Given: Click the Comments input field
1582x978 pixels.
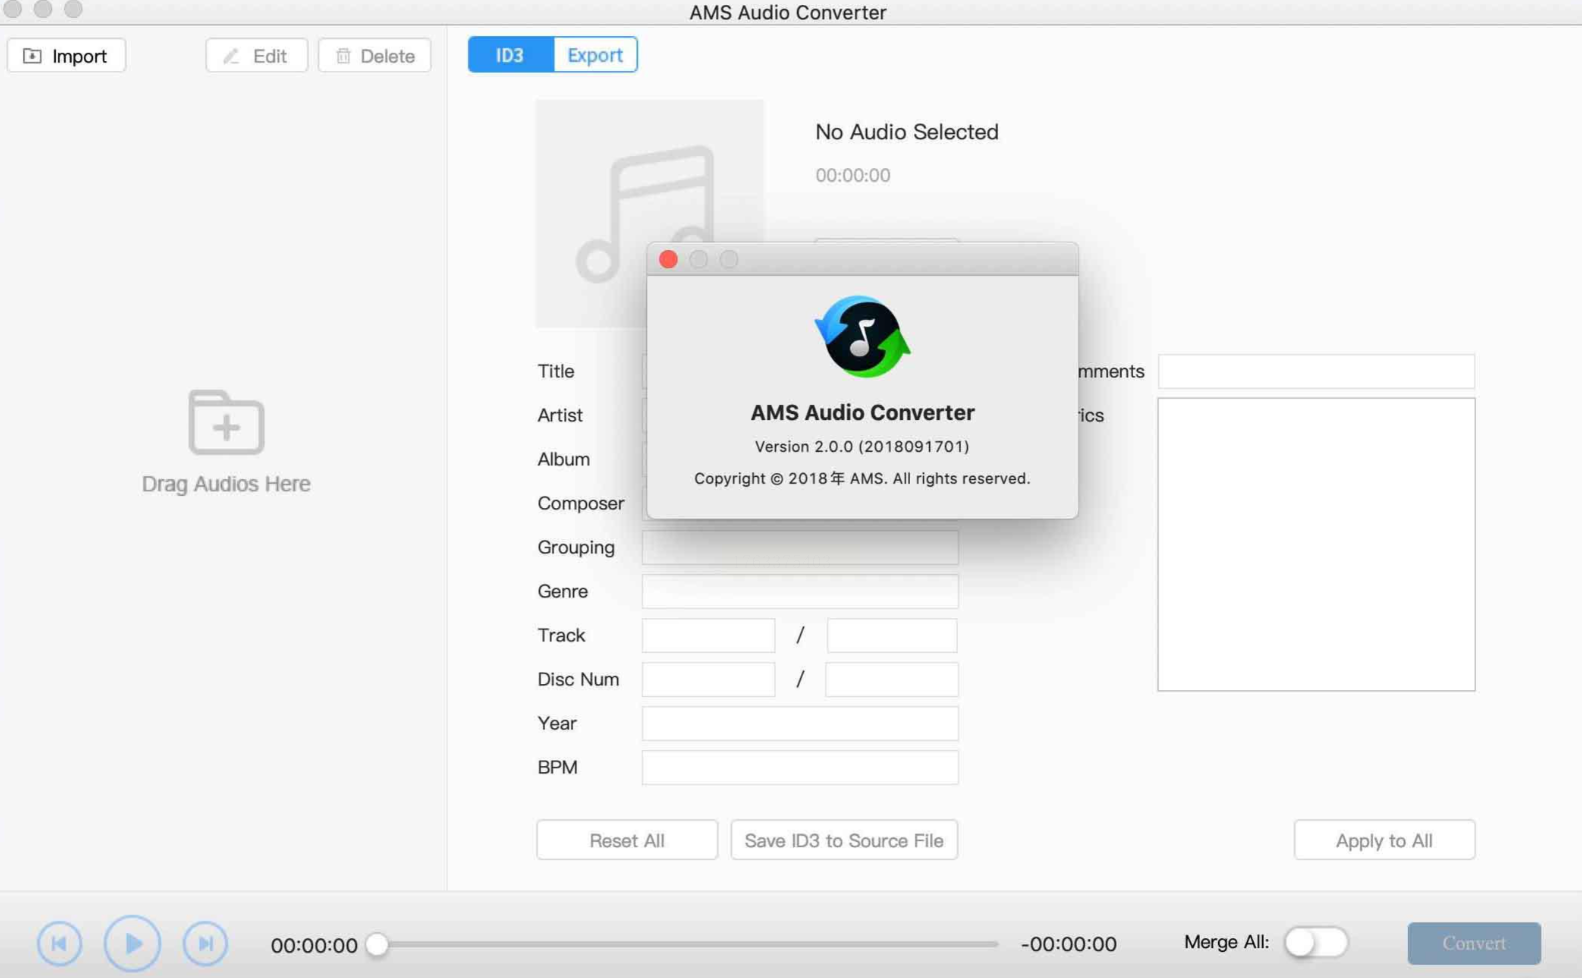Looking at the screenshot, I should 1316,371.
